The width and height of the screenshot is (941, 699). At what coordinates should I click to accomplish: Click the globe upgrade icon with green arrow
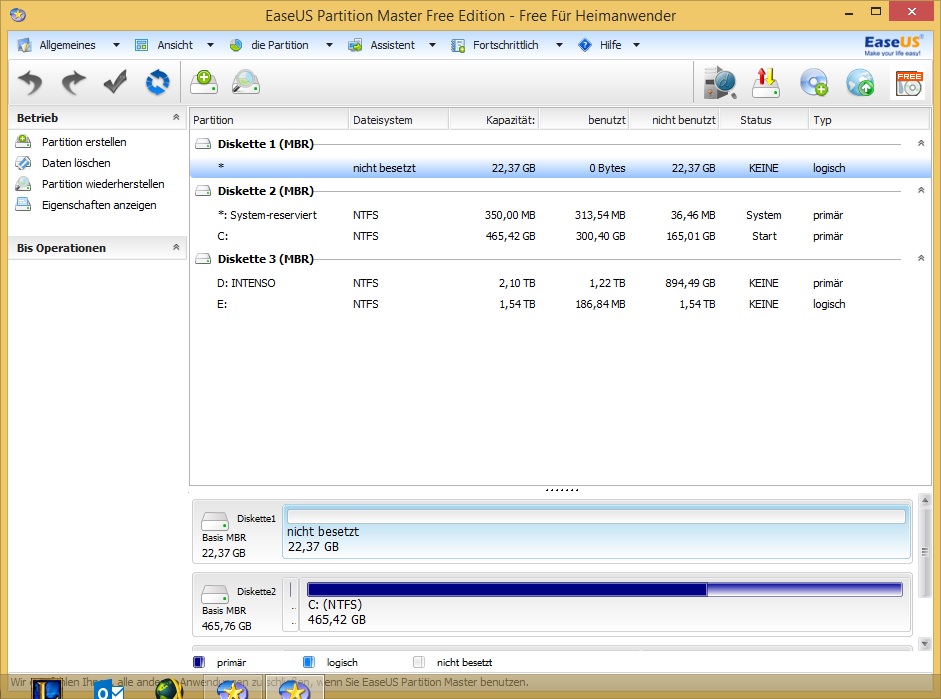[860, 83]
